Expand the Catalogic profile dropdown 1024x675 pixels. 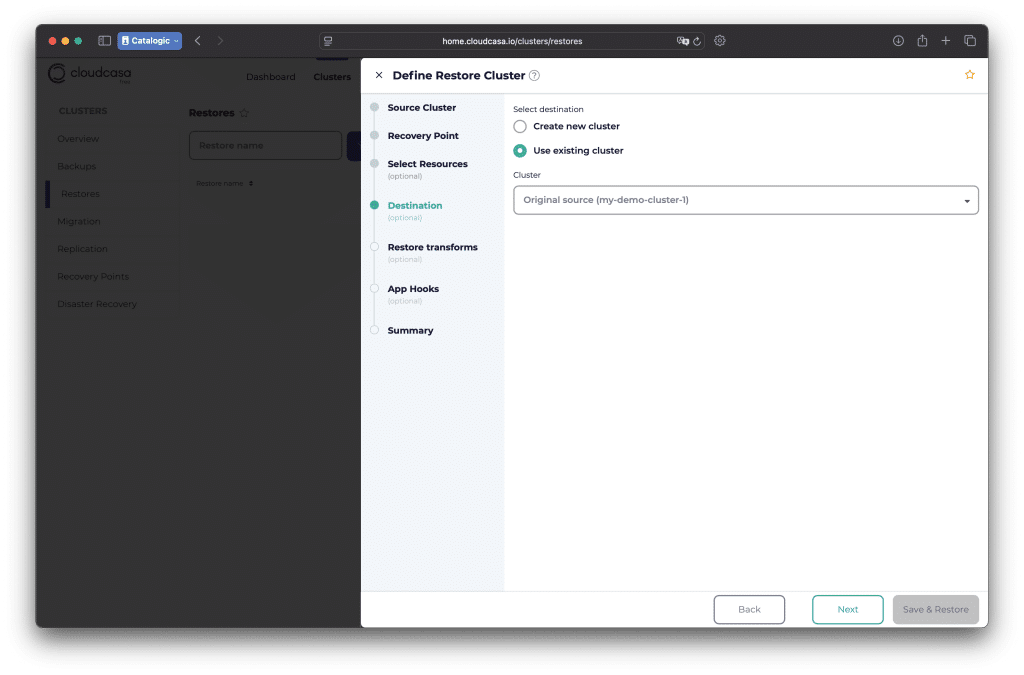[x=149, y=41]
